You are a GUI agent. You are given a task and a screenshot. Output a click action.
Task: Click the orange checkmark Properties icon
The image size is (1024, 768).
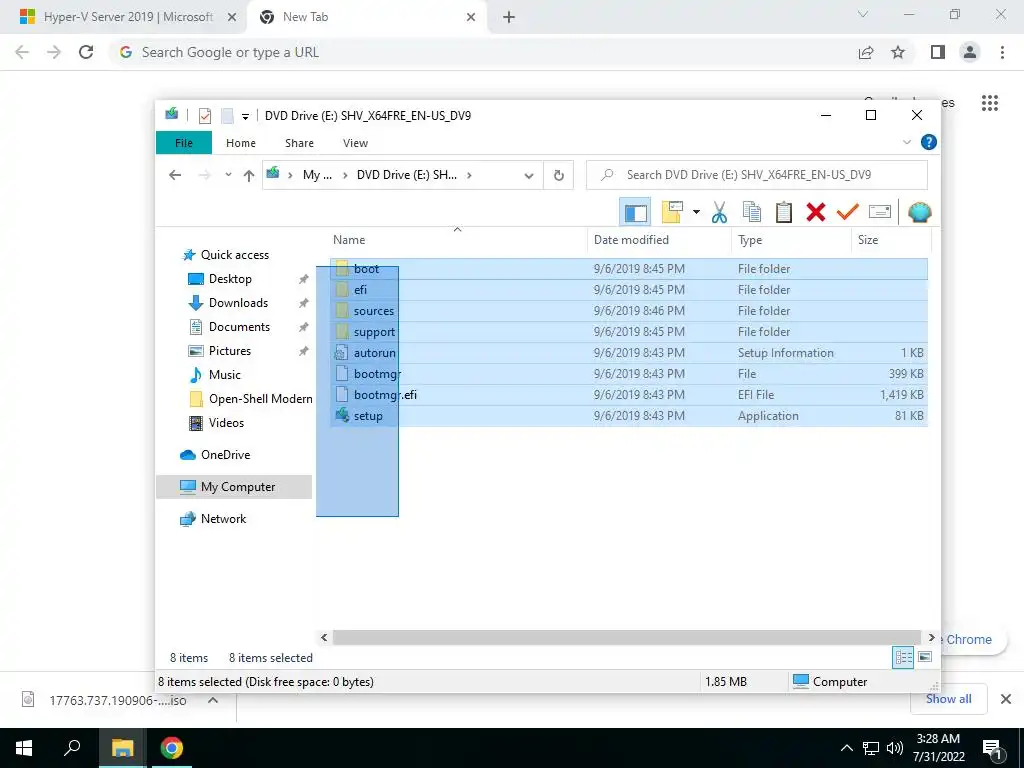[848, 212]
